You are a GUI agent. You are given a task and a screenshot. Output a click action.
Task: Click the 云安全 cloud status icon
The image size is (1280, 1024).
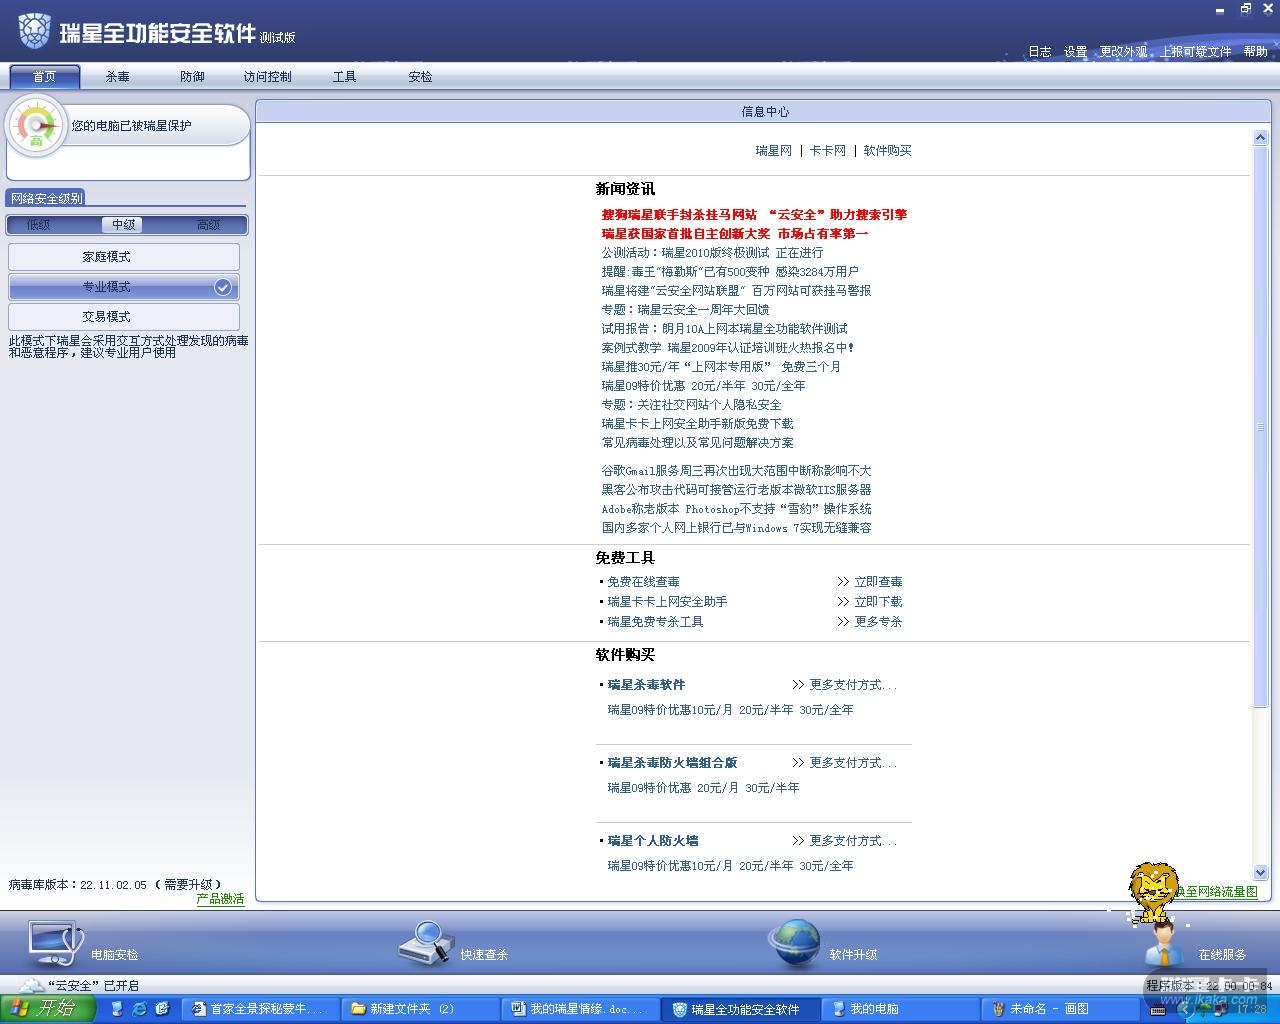32,986
